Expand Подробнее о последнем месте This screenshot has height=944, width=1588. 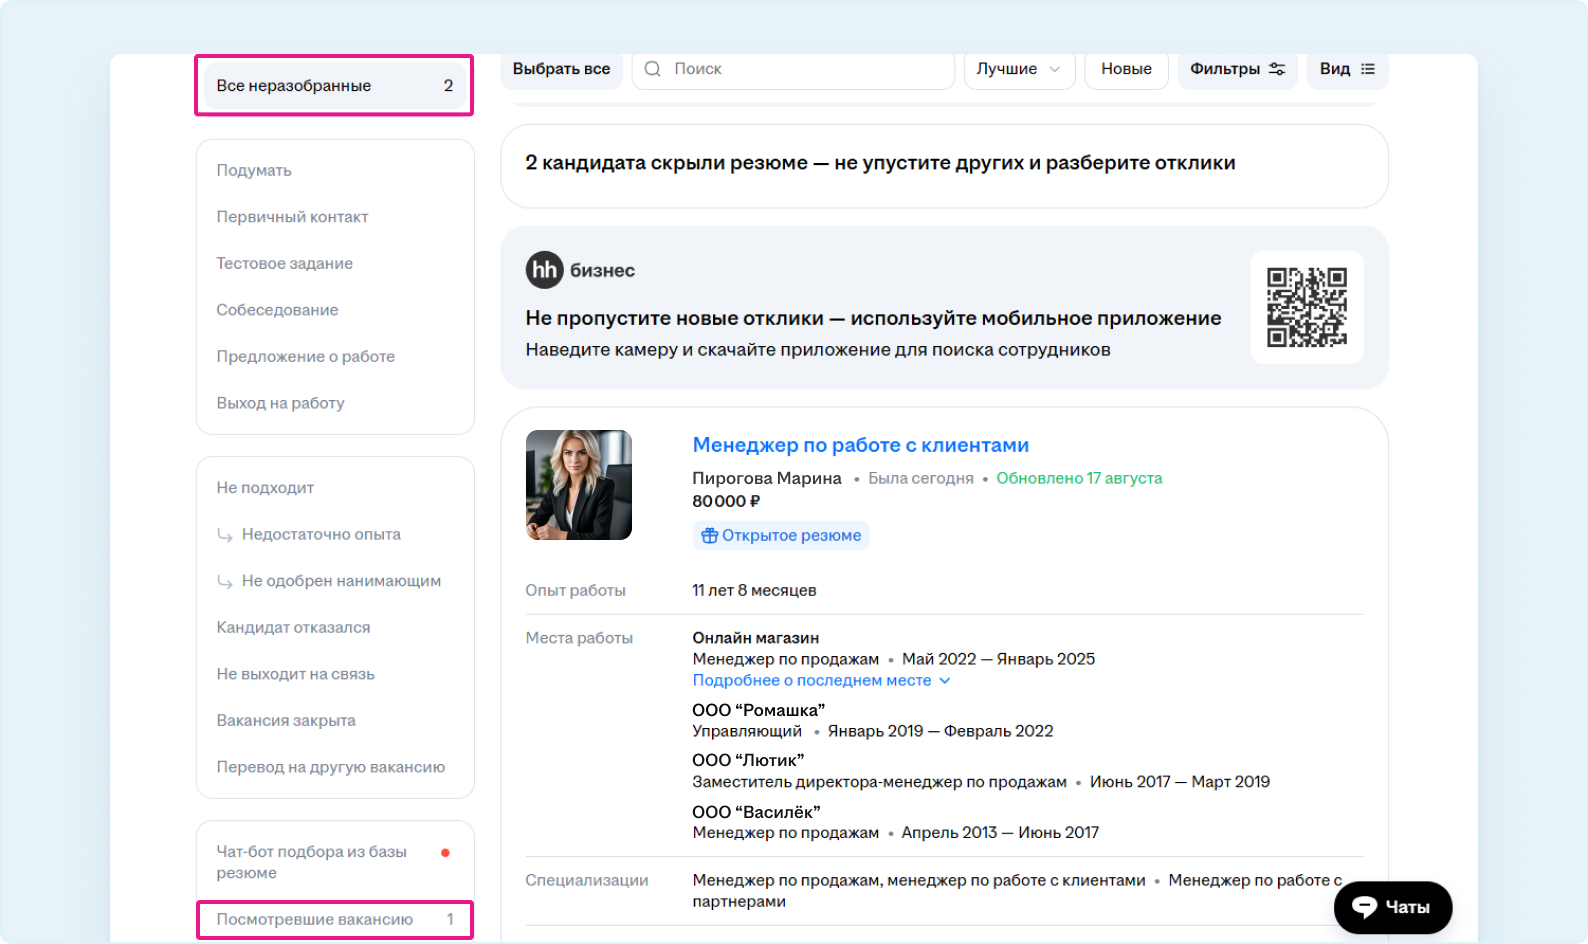[x=820, y=681]
